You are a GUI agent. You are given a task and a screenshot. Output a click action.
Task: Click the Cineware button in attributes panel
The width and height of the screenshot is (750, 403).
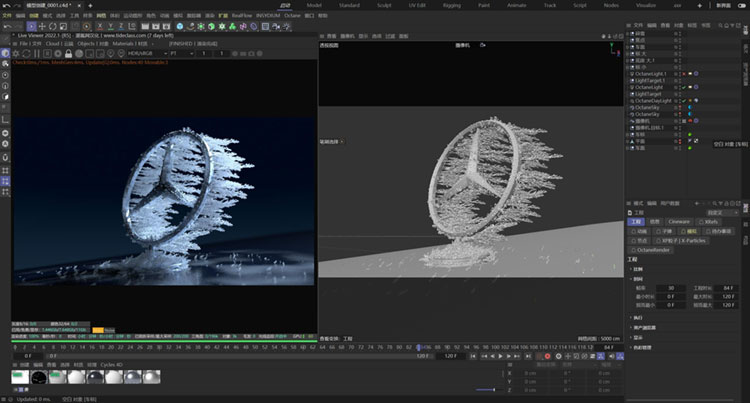(679, 221)
